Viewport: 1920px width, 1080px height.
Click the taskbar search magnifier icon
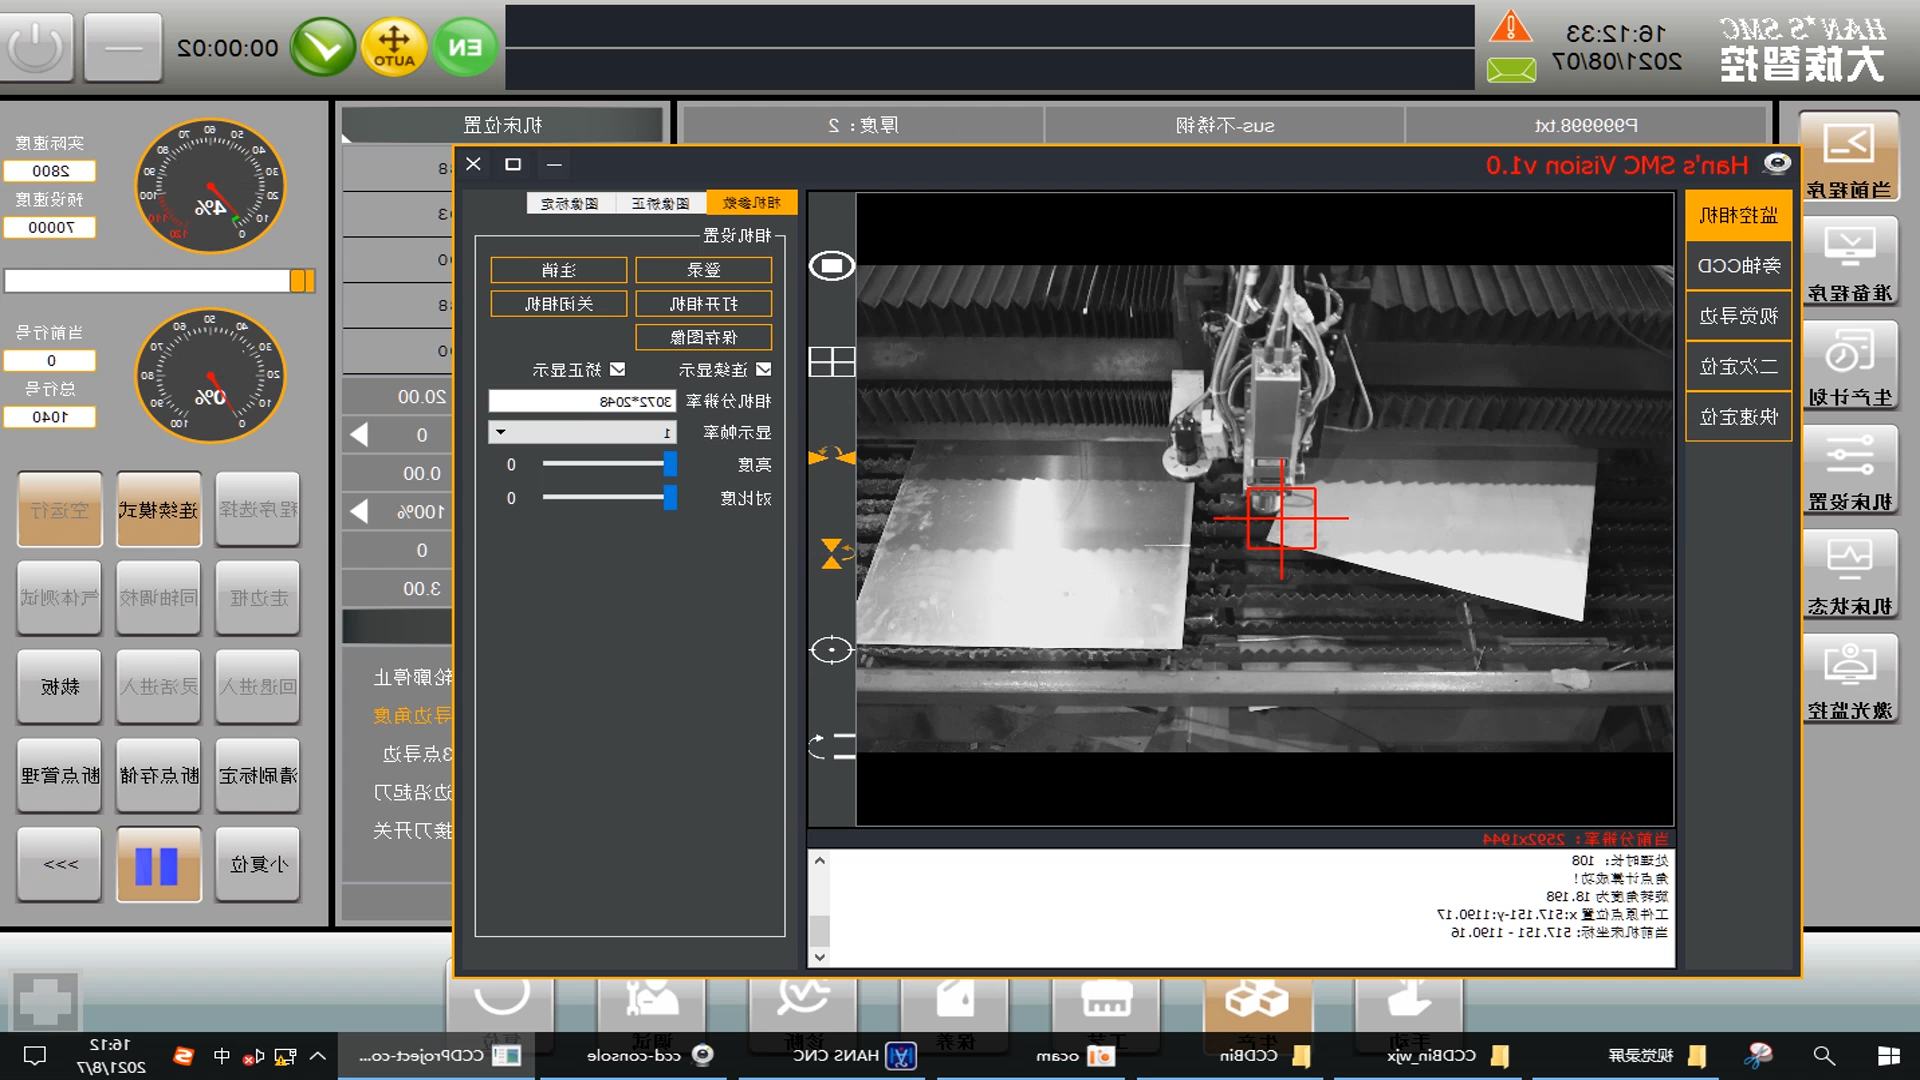pyautogui.click(x=1824, y=1056)
